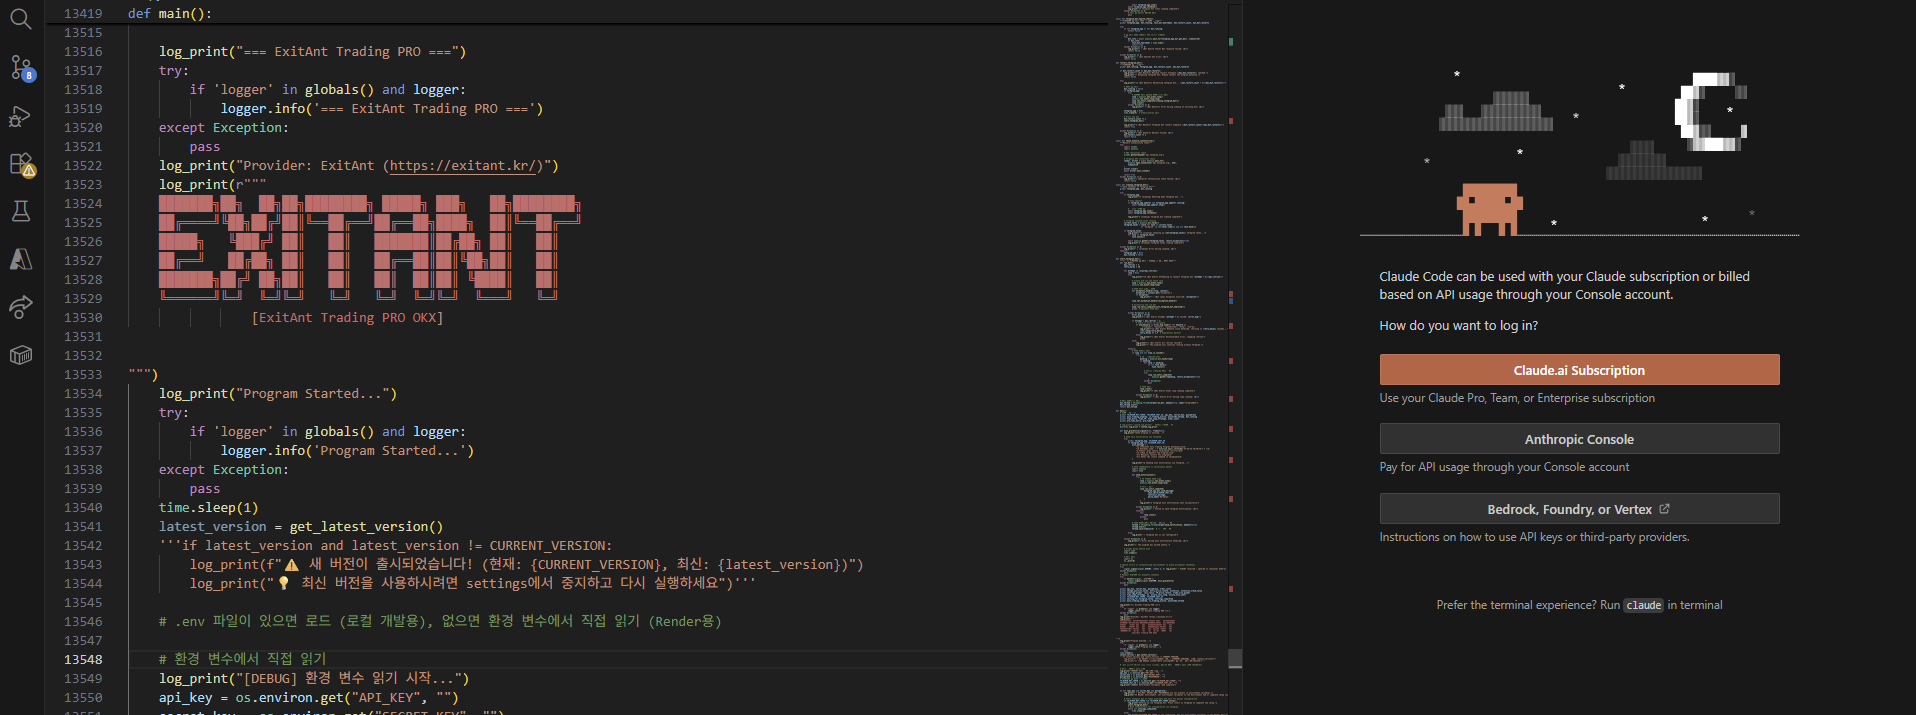Click the '새 버전이 출시되었습니다' log line

tap(526, 565)
